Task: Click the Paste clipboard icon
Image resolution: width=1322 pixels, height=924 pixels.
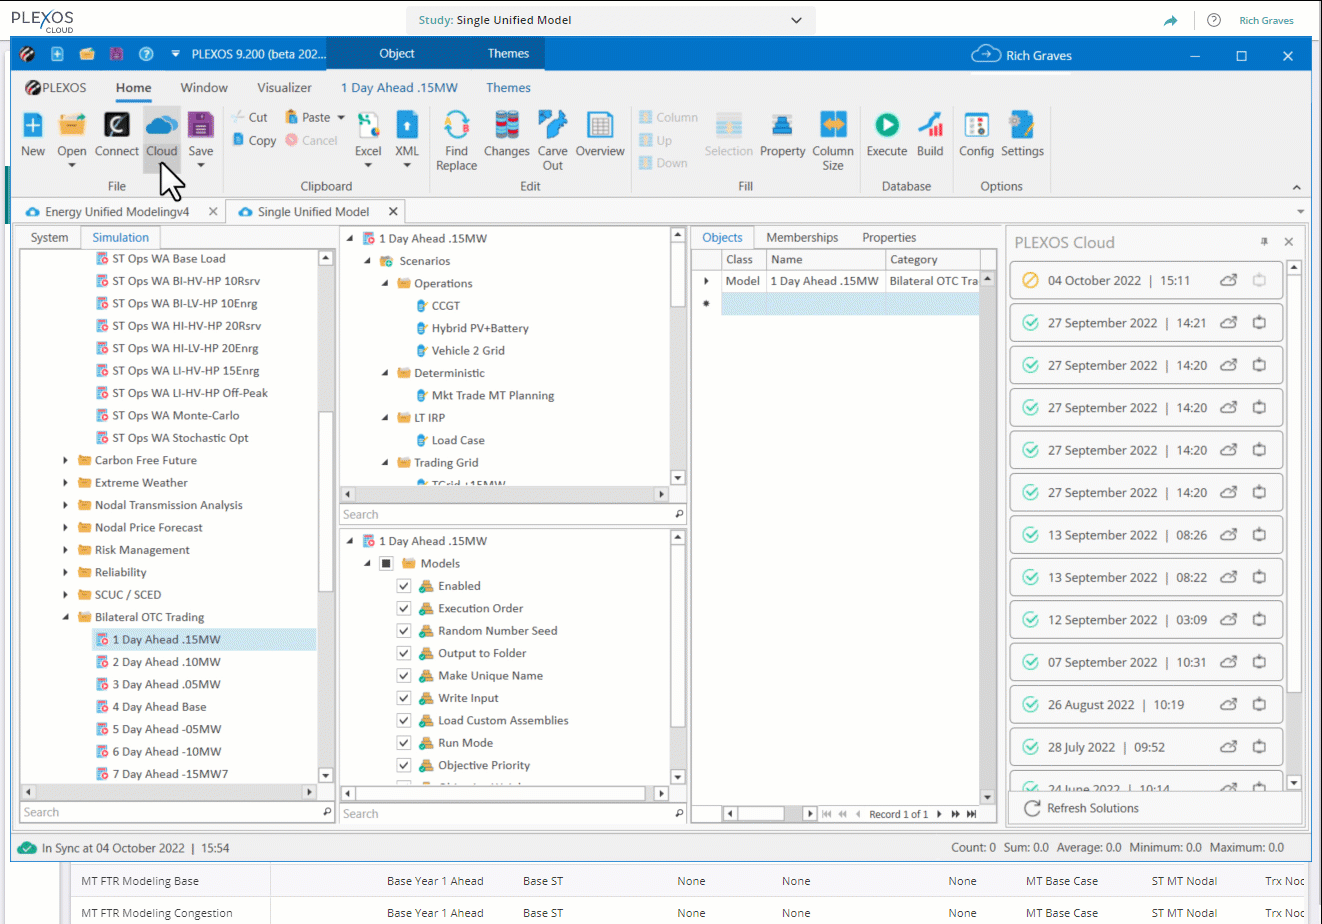Action: point(292,117)
